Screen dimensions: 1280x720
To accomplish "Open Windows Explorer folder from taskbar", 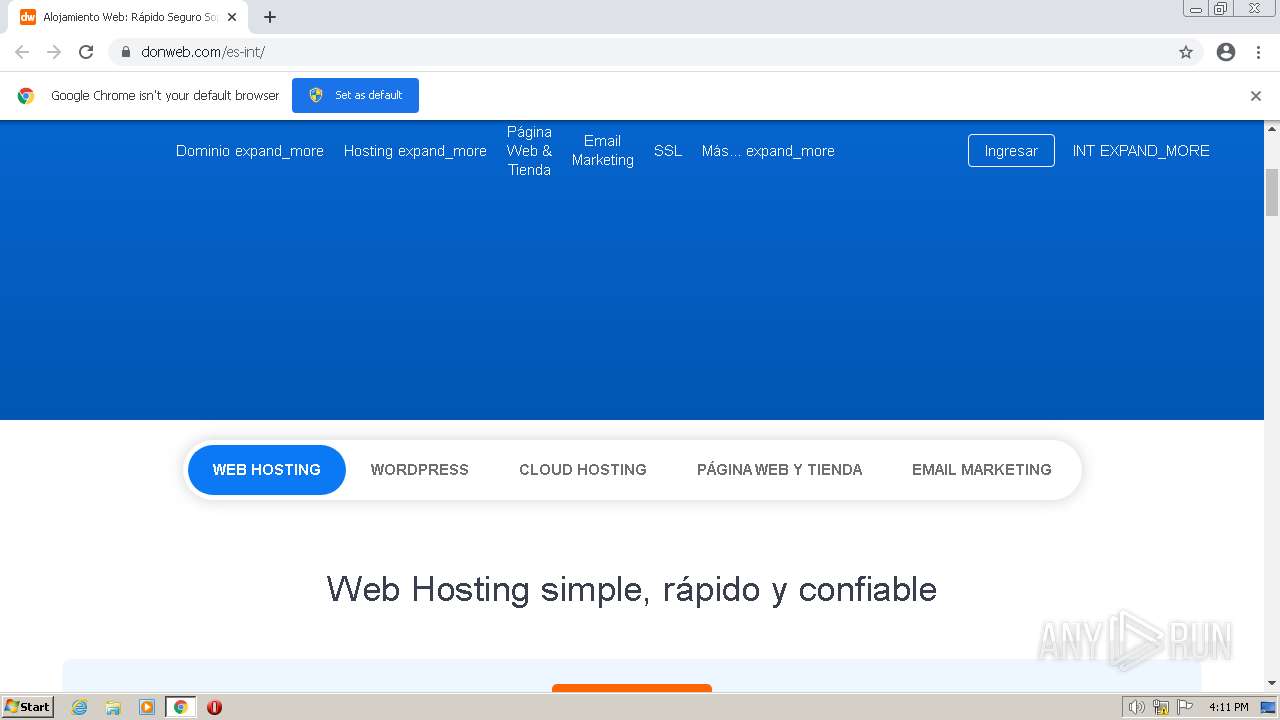I will 113,707.
